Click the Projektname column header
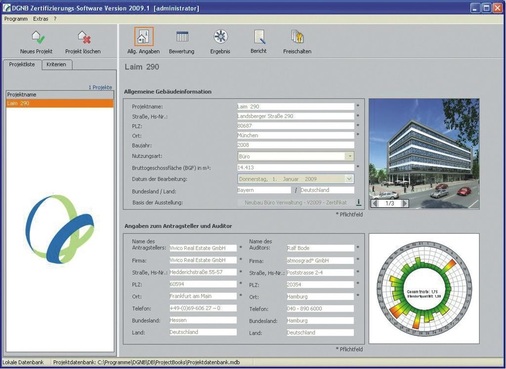The width and height of the screenshot is (506, 369). [x=60, y=95]
